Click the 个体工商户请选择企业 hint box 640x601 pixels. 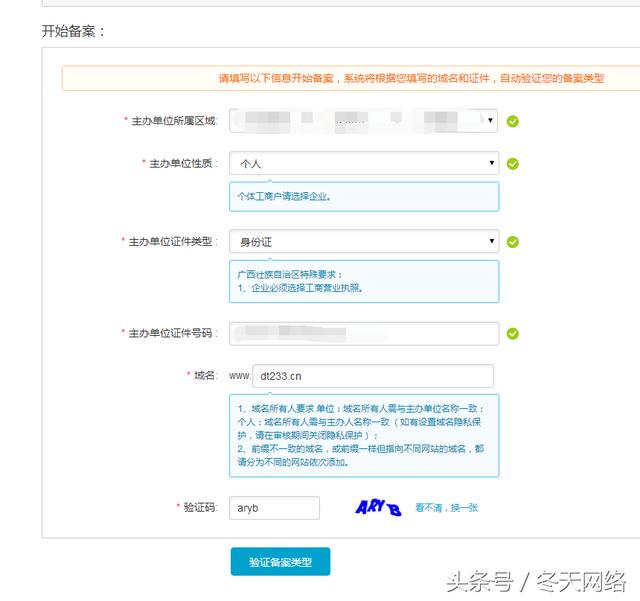click(x=363, y=196)
